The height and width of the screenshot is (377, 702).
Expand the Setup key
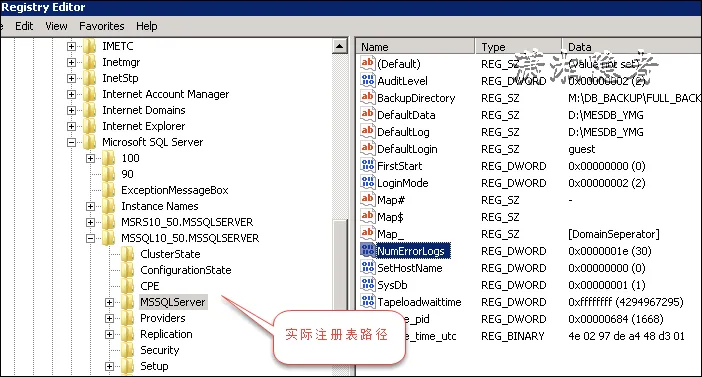click(109, 366)
